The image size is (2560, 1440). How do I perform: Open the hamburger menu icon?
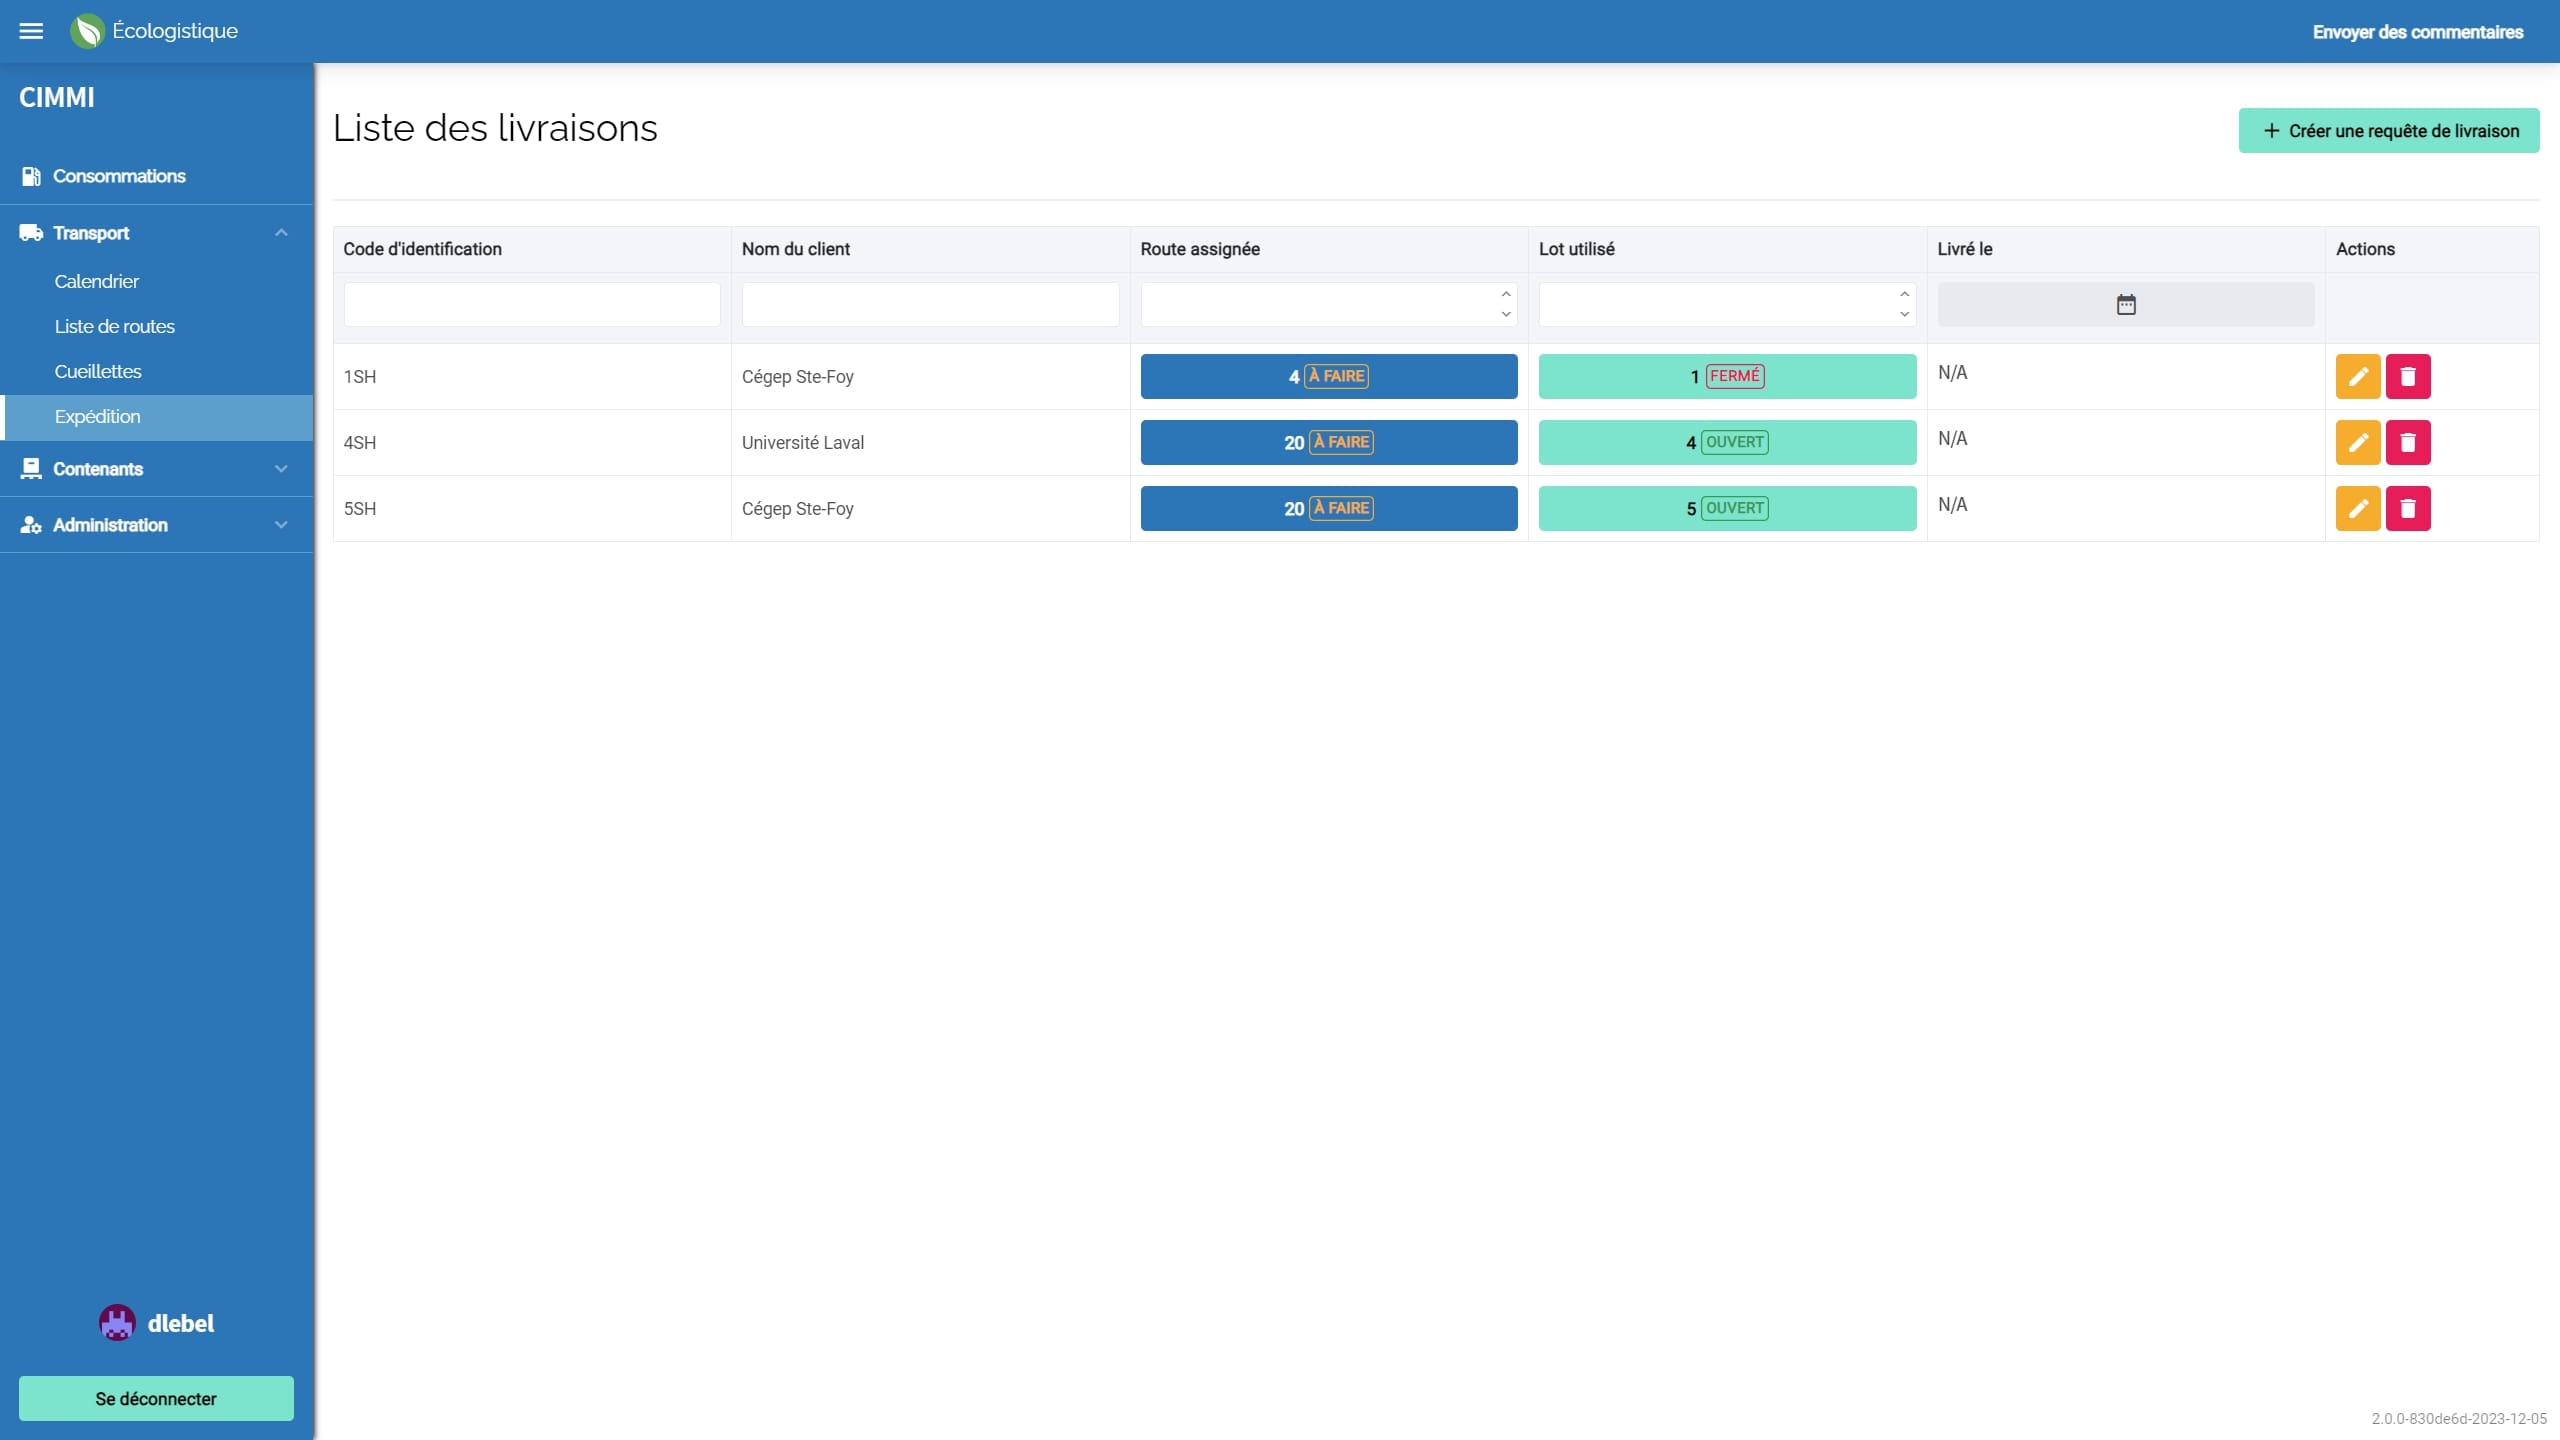(31, 31)
